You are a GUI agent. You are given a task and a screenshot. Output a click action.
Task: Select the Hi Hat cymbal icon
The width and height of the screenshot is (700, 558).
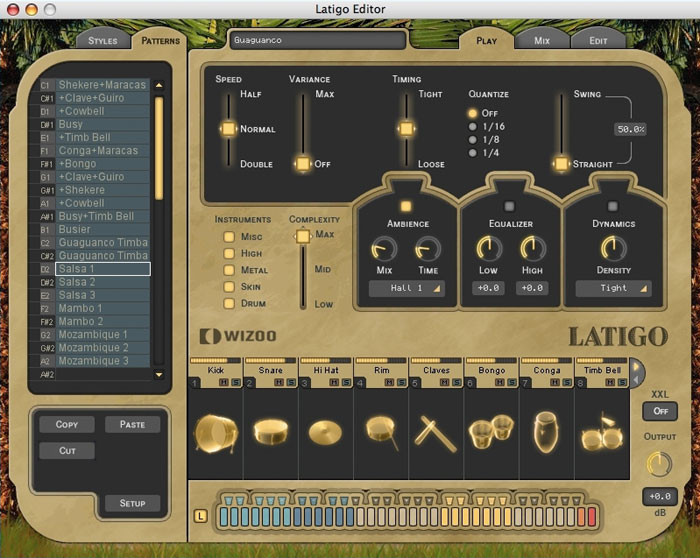point(325,432)
